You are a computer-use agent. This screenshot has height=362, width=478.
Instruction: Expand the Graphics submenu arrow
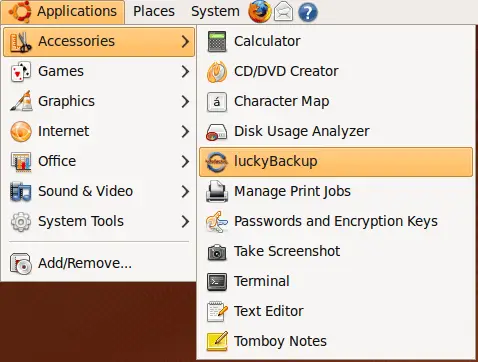click(x=185, y=101)
